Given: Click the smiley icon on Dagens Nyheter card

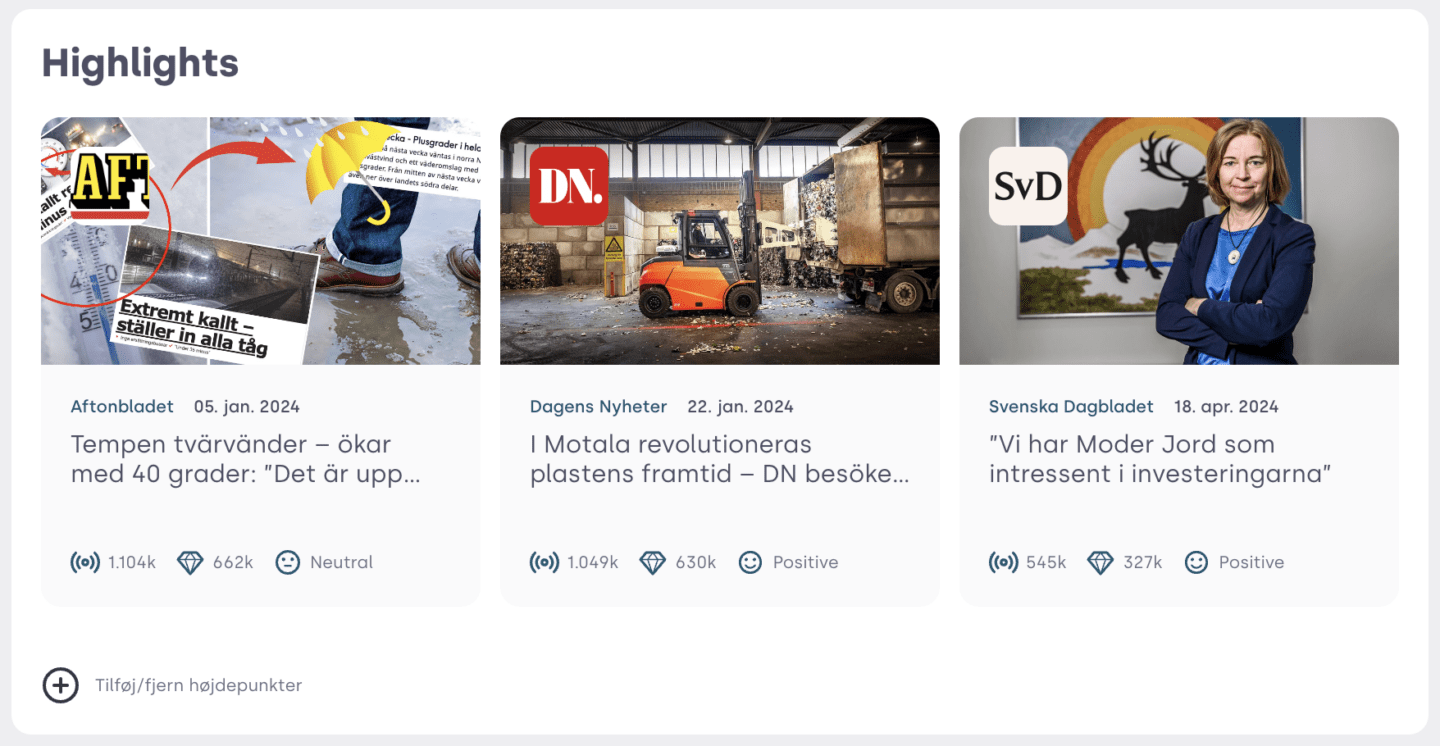Looking at the screenshot, I should [750, 562].
